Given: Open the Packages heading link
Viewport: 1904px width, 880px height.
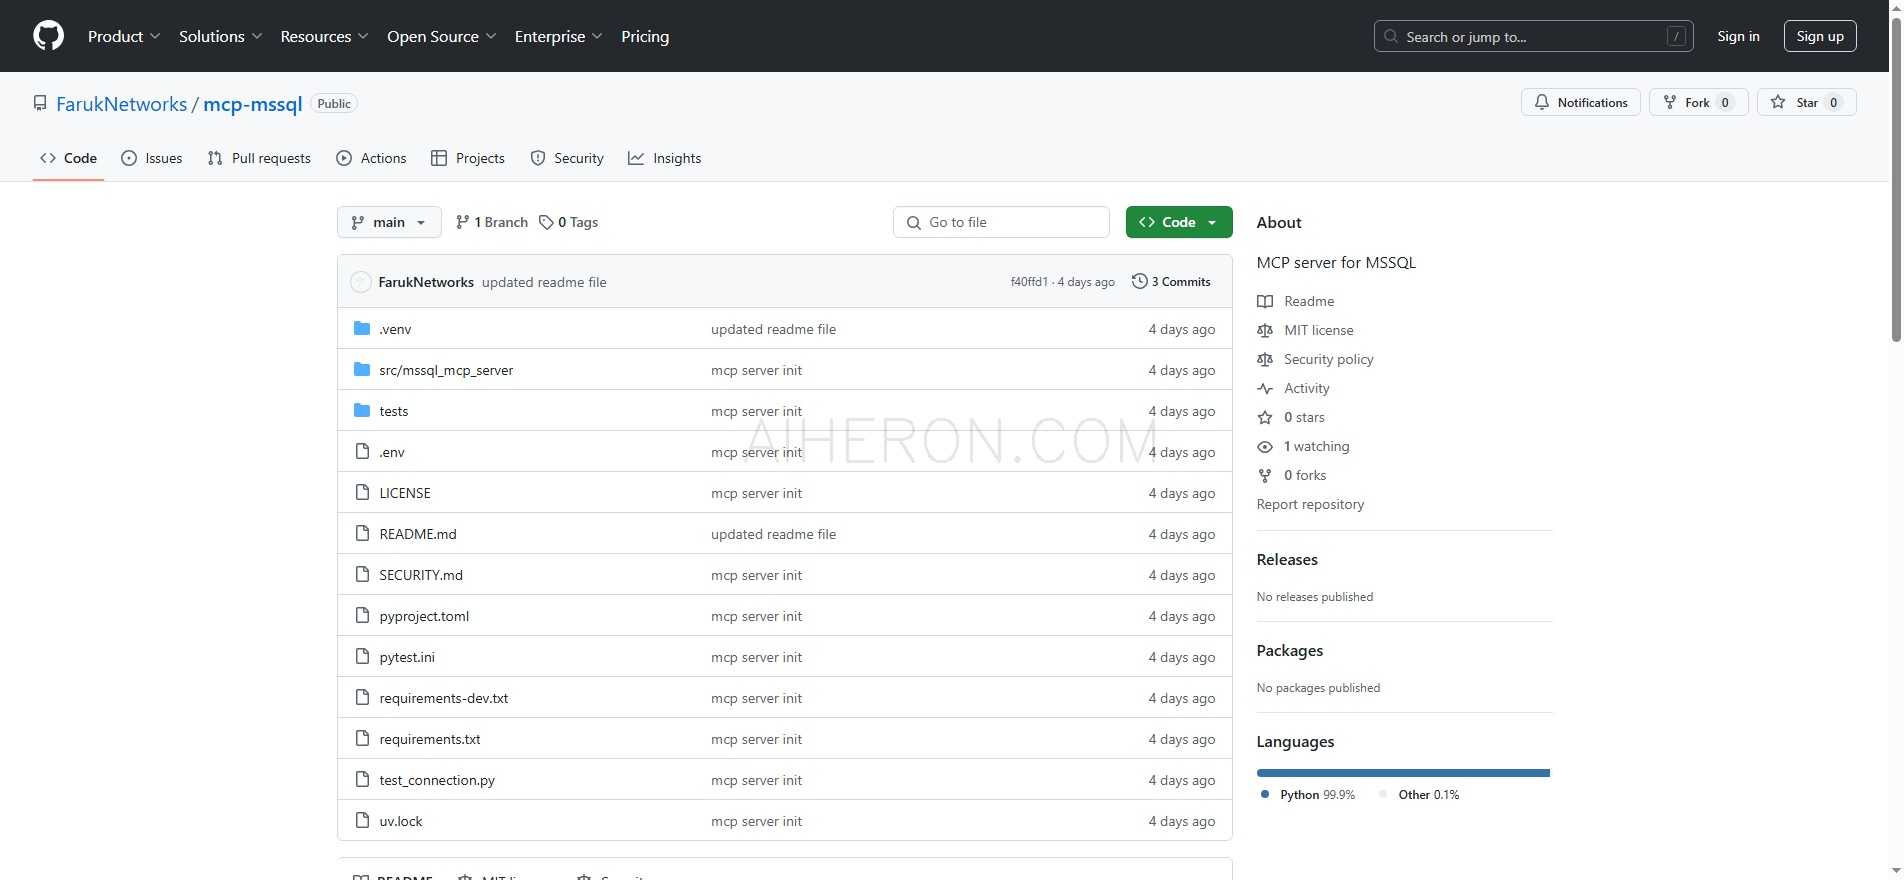Looking at the screenshot, I should pos(1289,650).
